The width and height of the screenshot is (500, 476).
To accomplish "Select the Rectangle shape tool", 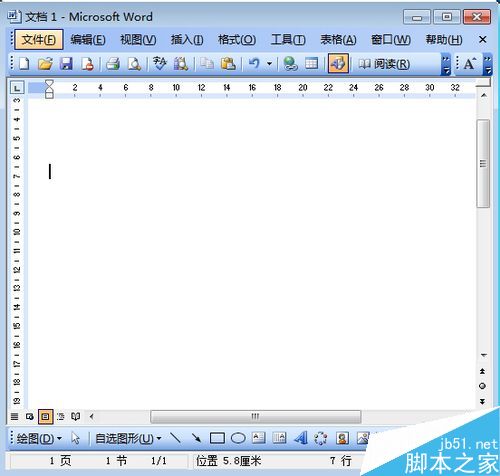I will (x=217, y=438).
